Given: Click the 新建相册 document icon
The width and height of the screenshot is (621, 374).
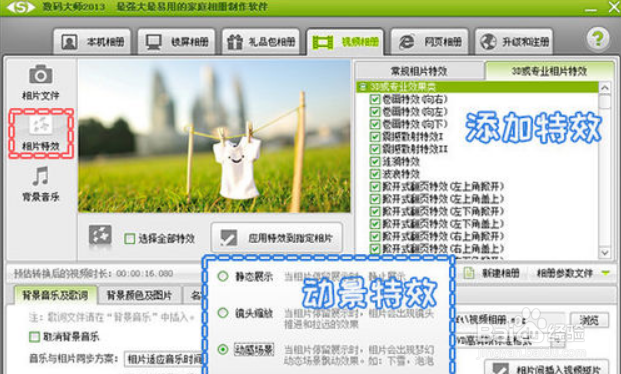Looking at the screenshot, I should [469, 273].
